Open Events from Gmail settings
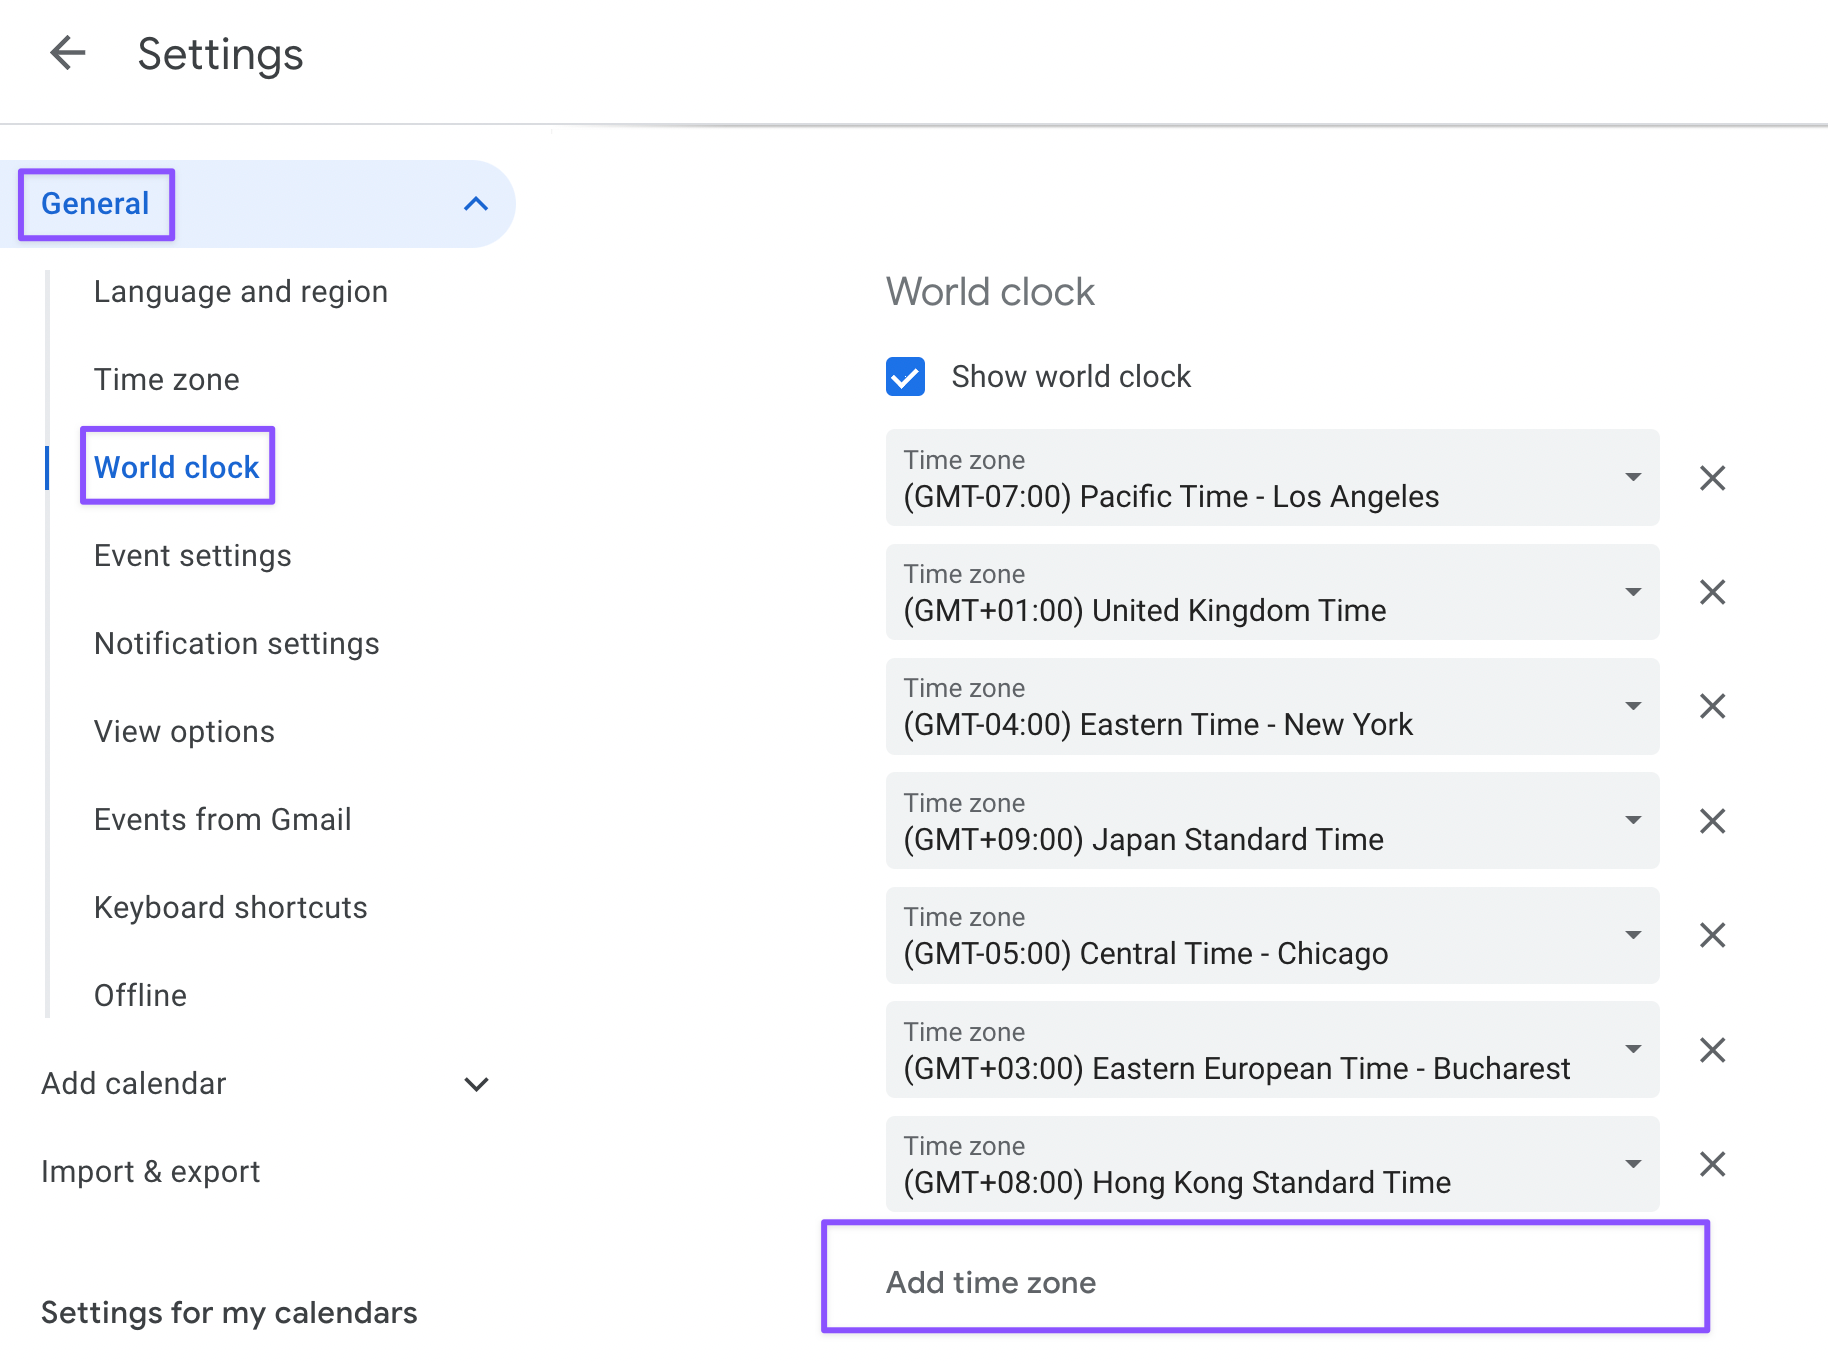Screen dimensions: 1828x1364 [x=223, y=820]
